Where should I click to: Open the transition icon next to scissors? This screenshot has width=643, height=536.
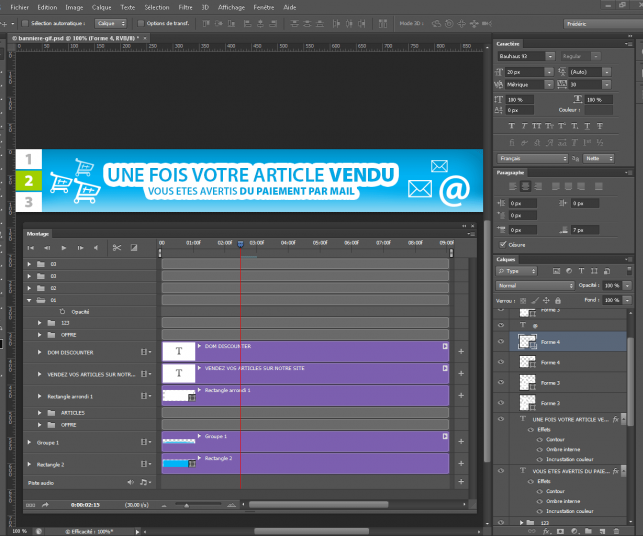(134, 248)
